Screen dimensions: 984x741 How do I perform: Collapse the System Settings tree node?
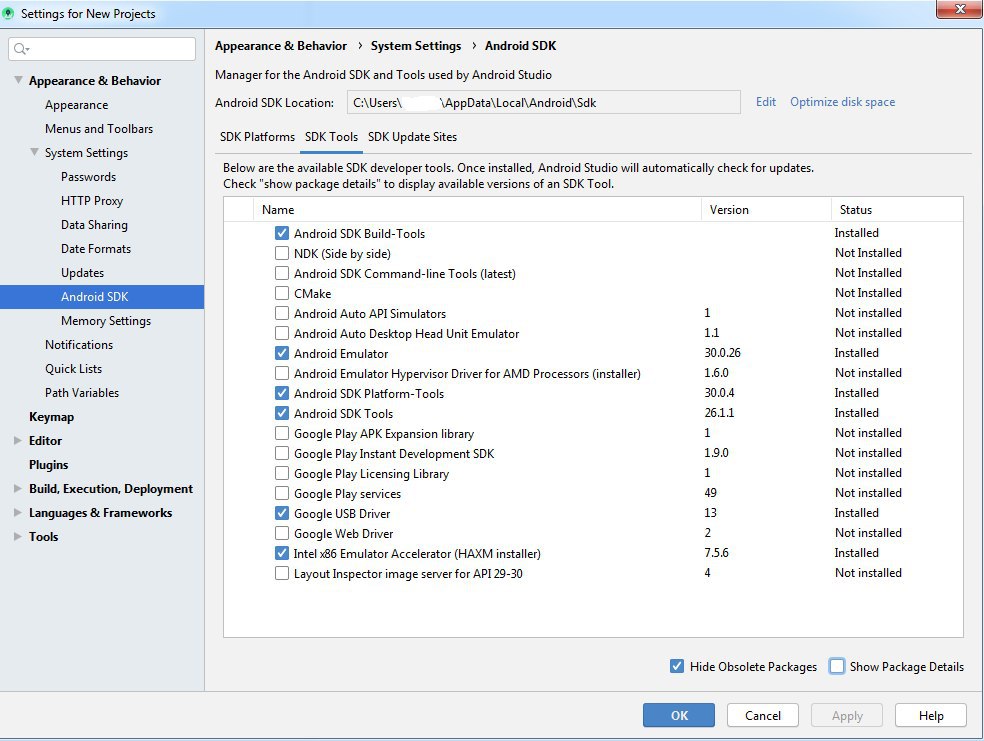[35, 152]
